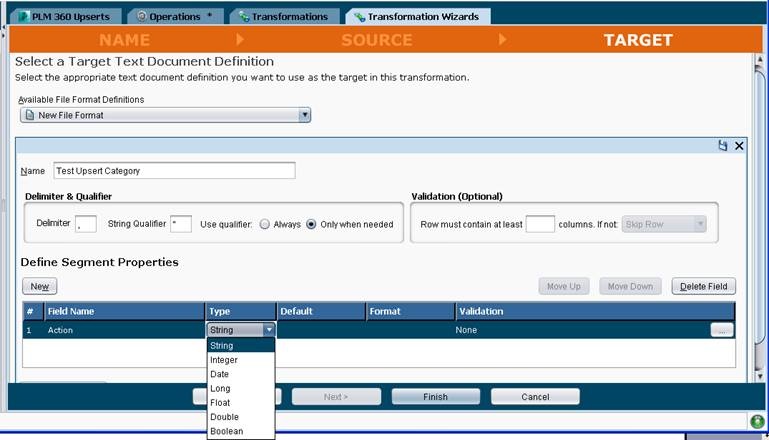
Task: Click the Name text field
Action: coord(174,171)
